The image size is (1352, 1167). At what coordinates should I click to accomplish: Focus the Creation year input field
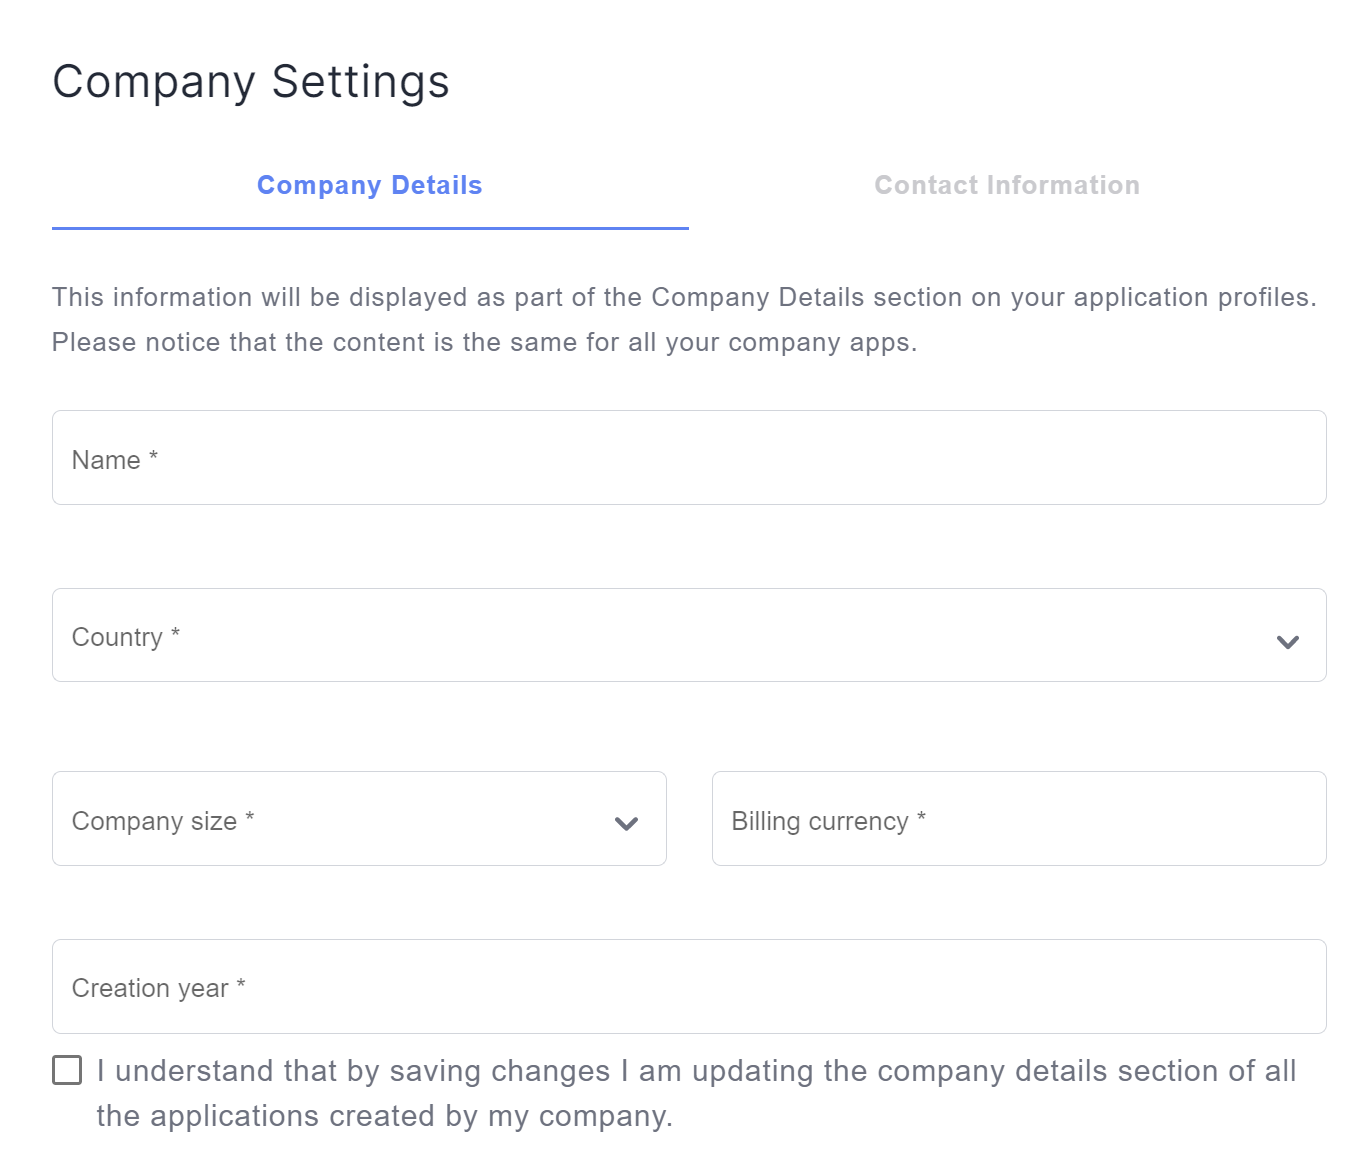point(689,986)
